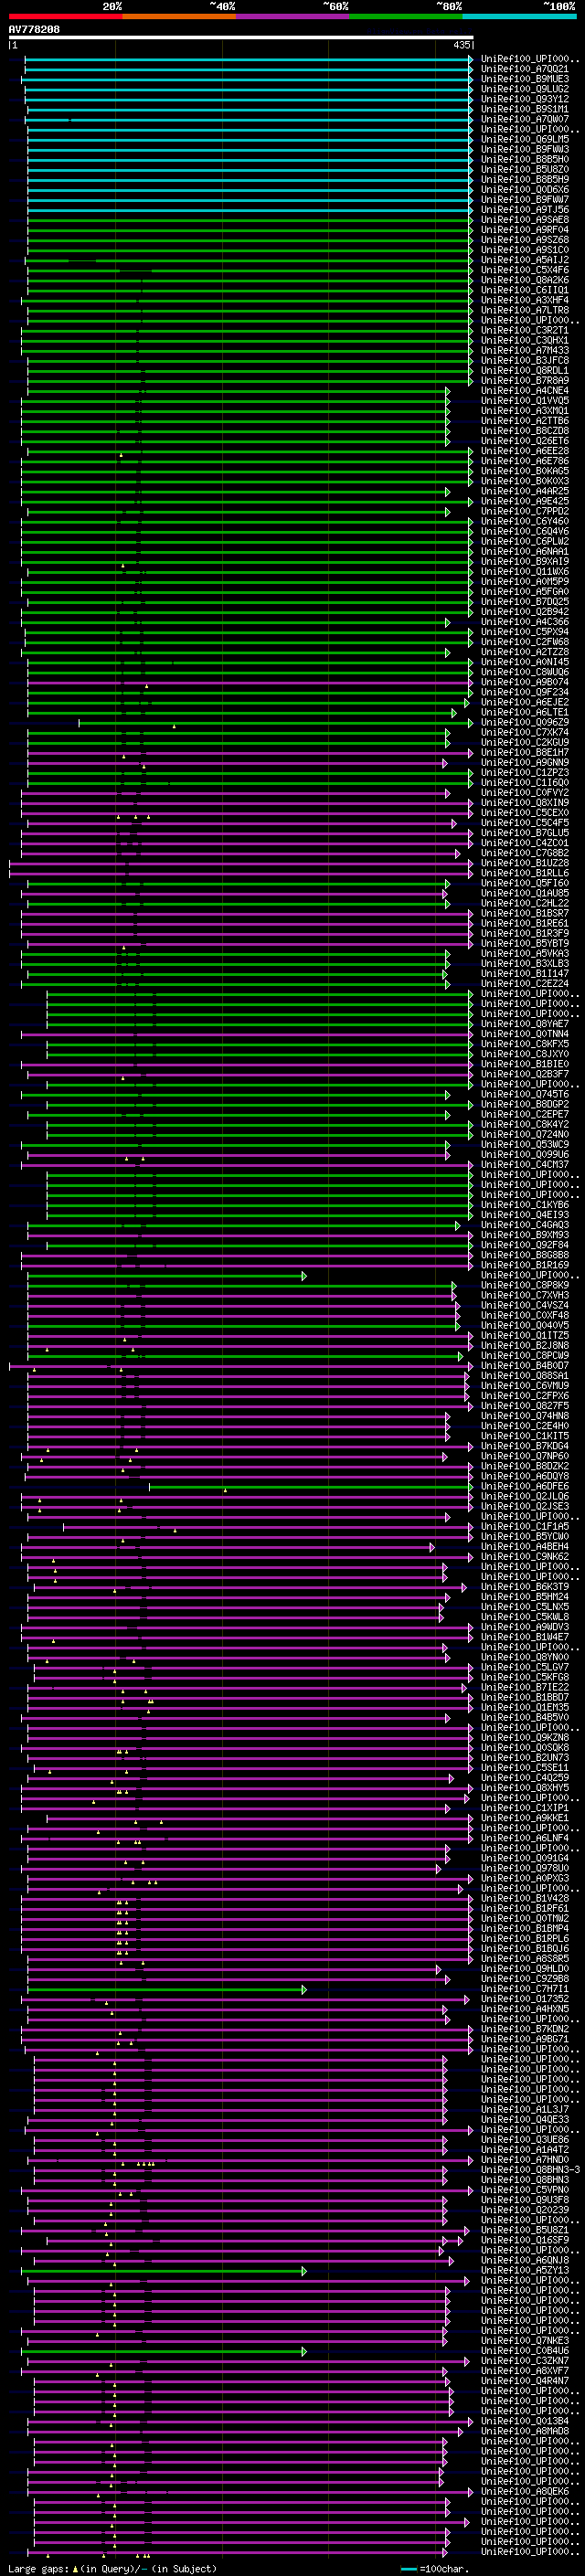585x2576 pixels.
Task: Select UniRef100_A3XMQ1 label
Action: pos(525,411)
